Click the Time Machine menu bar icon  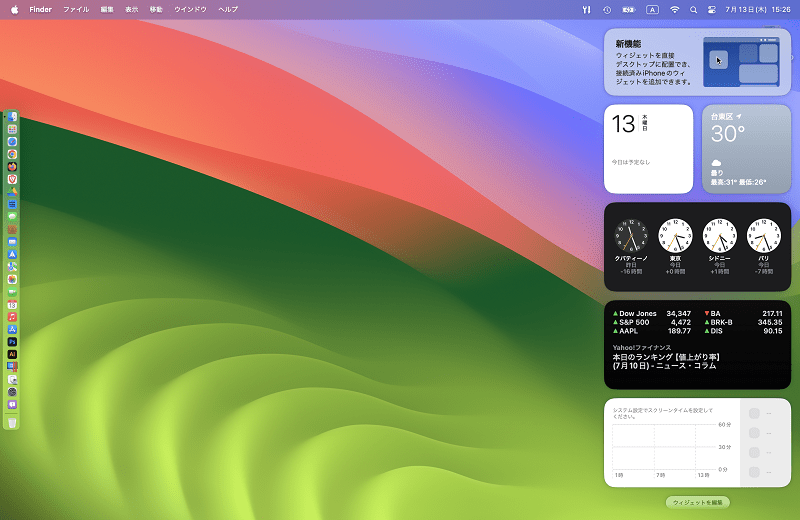tap(607, 10)
